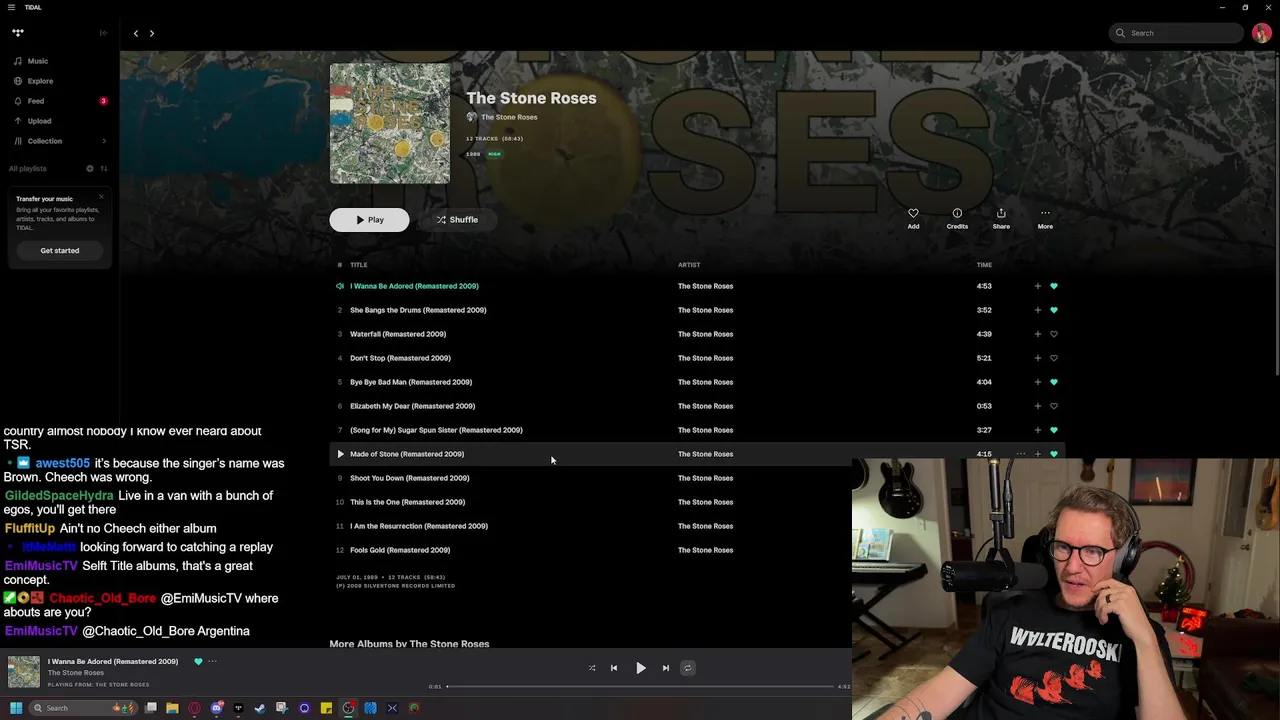1280x720 pixels.
Task: Click the Windows taskbar Search box
Action: [83, 708]
